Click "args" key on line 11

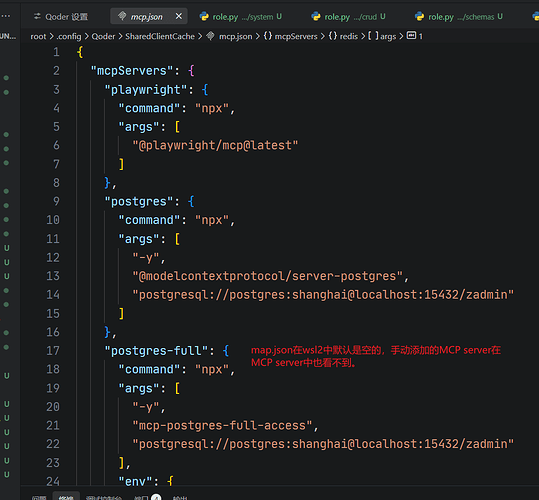pyautogui.click(x=139, y=239)
